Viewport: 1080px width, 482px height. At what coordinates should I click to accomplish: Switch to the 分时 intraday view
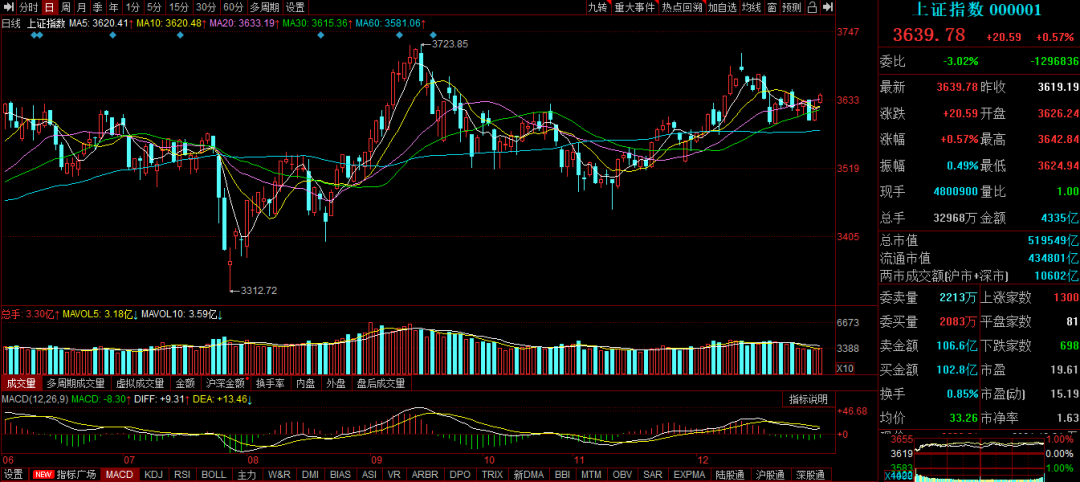coord(28,8)
